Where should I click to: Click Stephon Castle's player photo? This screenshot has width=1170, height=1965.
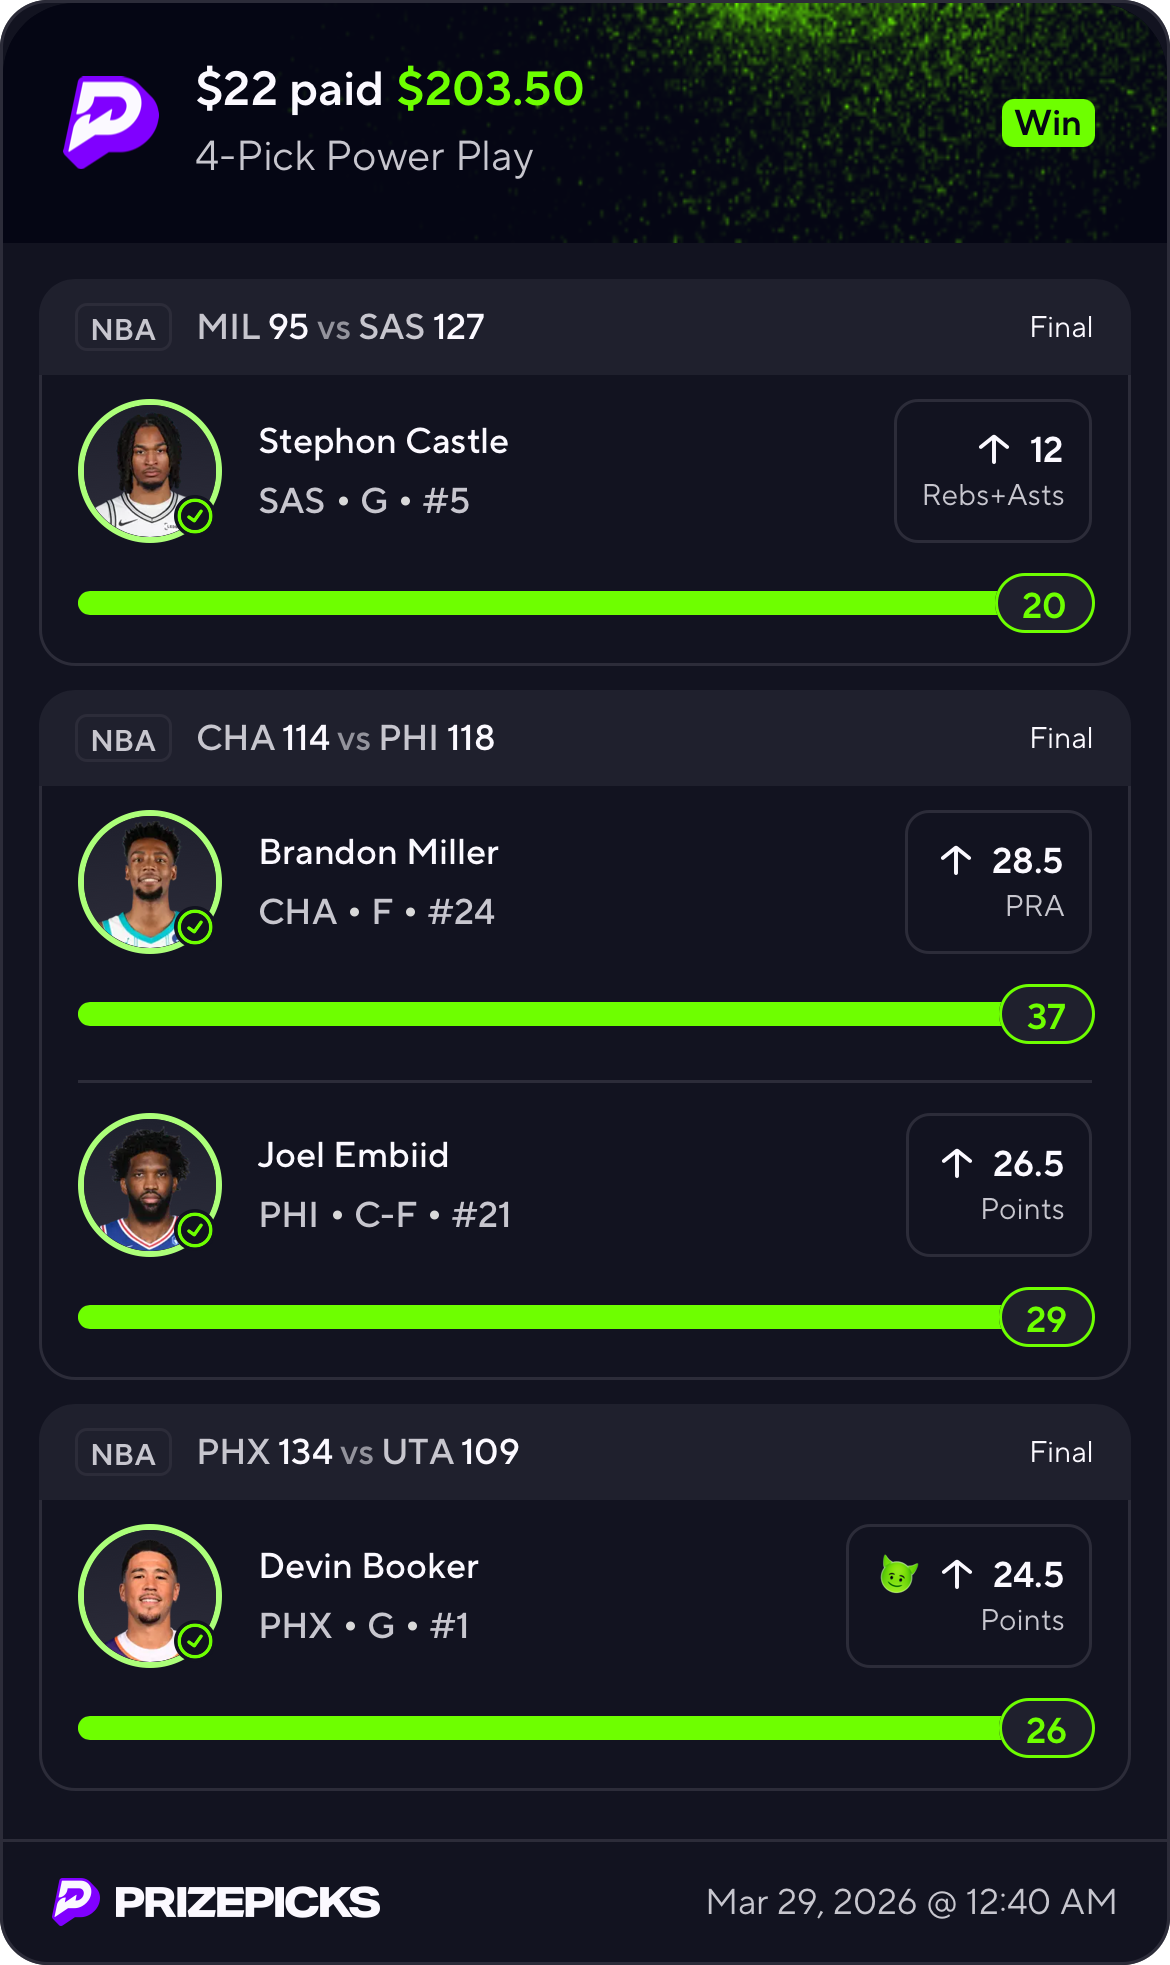point(150,470)
